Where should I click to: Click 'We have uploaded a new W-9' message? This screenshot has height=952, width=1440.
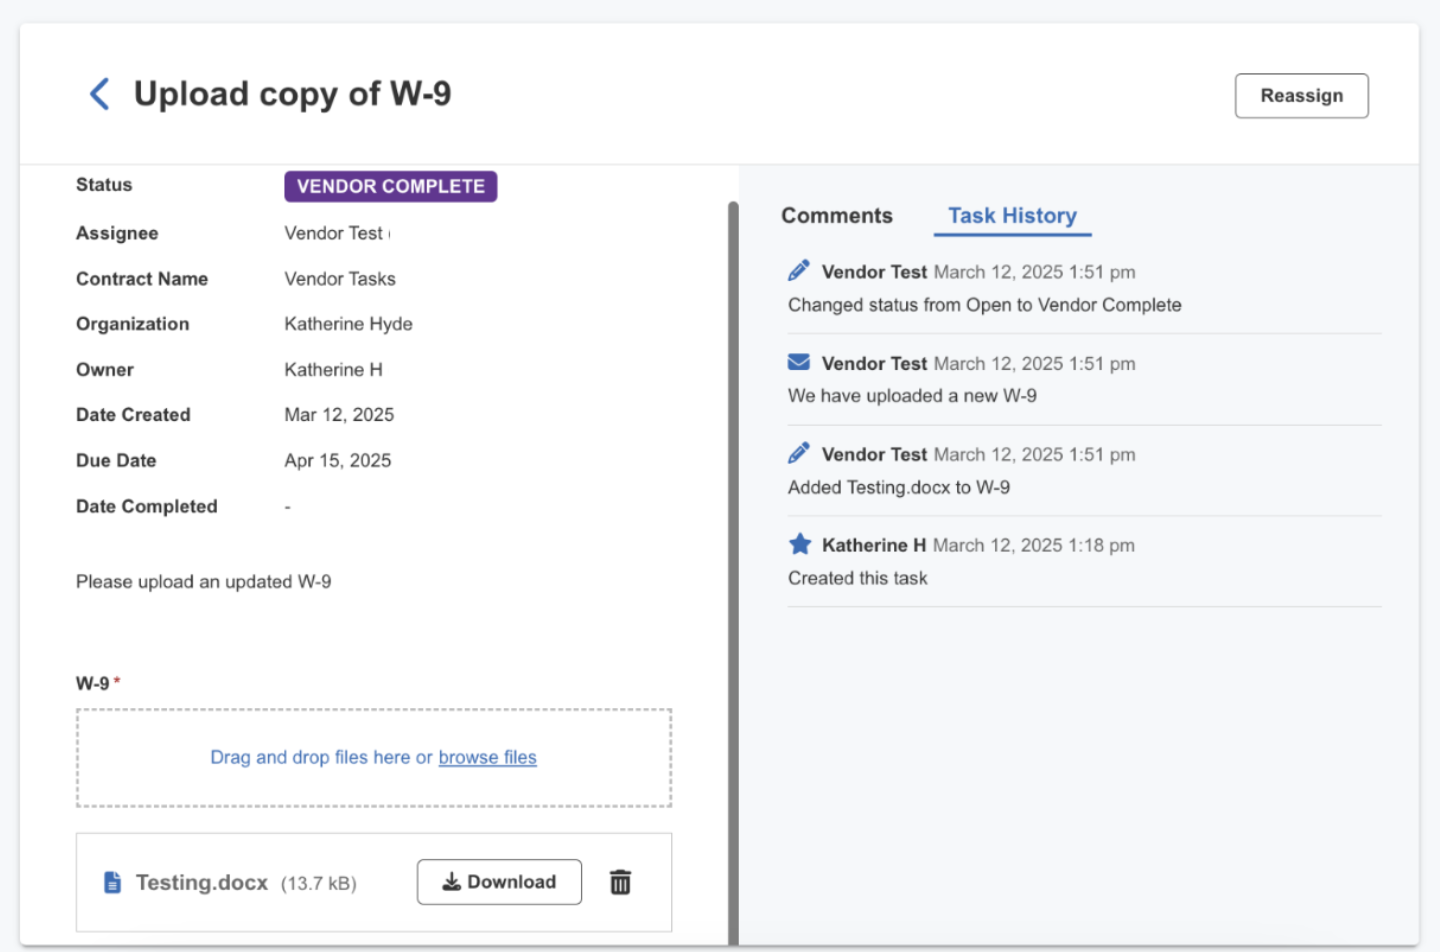point(912,396)
